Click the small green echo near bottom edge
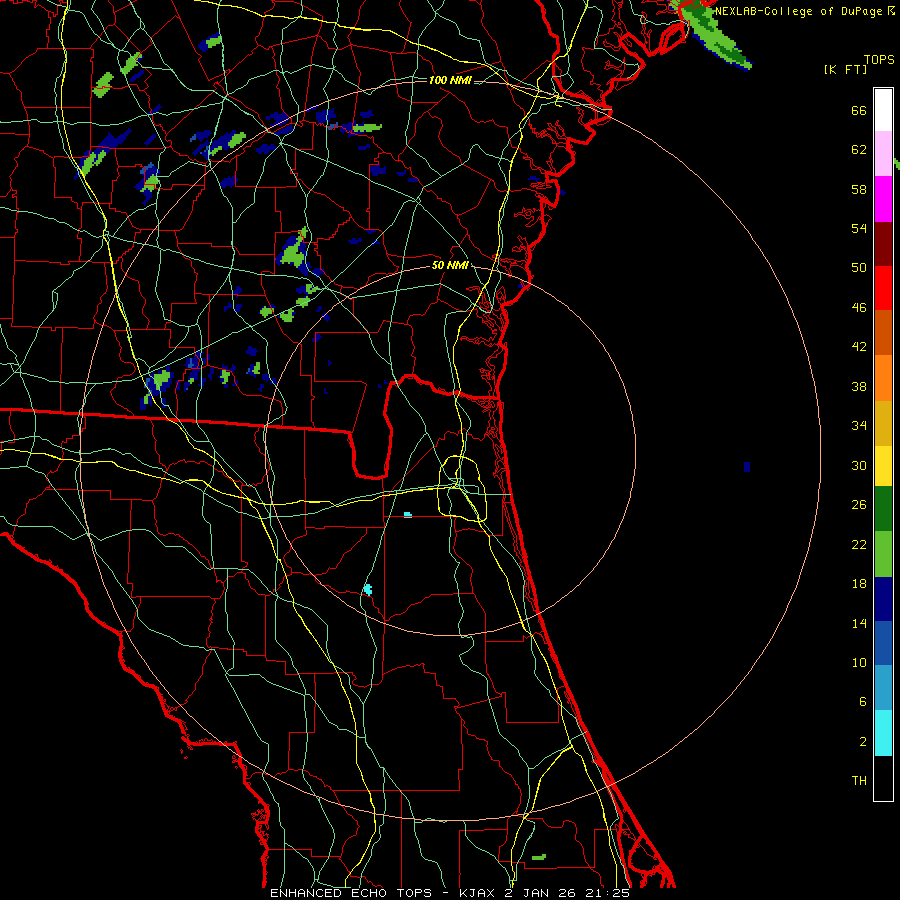 coord(538,858)
